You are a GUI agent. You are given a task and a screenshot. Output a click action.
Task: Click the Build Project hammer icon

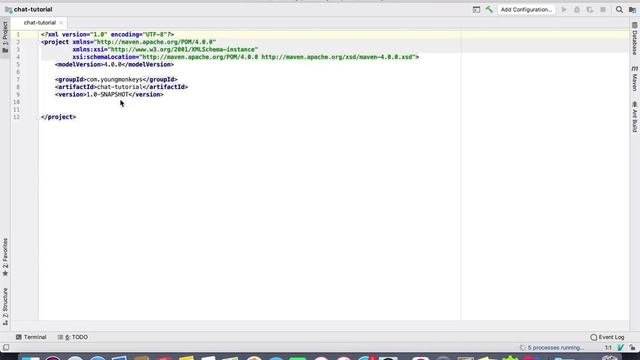pyautogui.click(x=489, y=9)
